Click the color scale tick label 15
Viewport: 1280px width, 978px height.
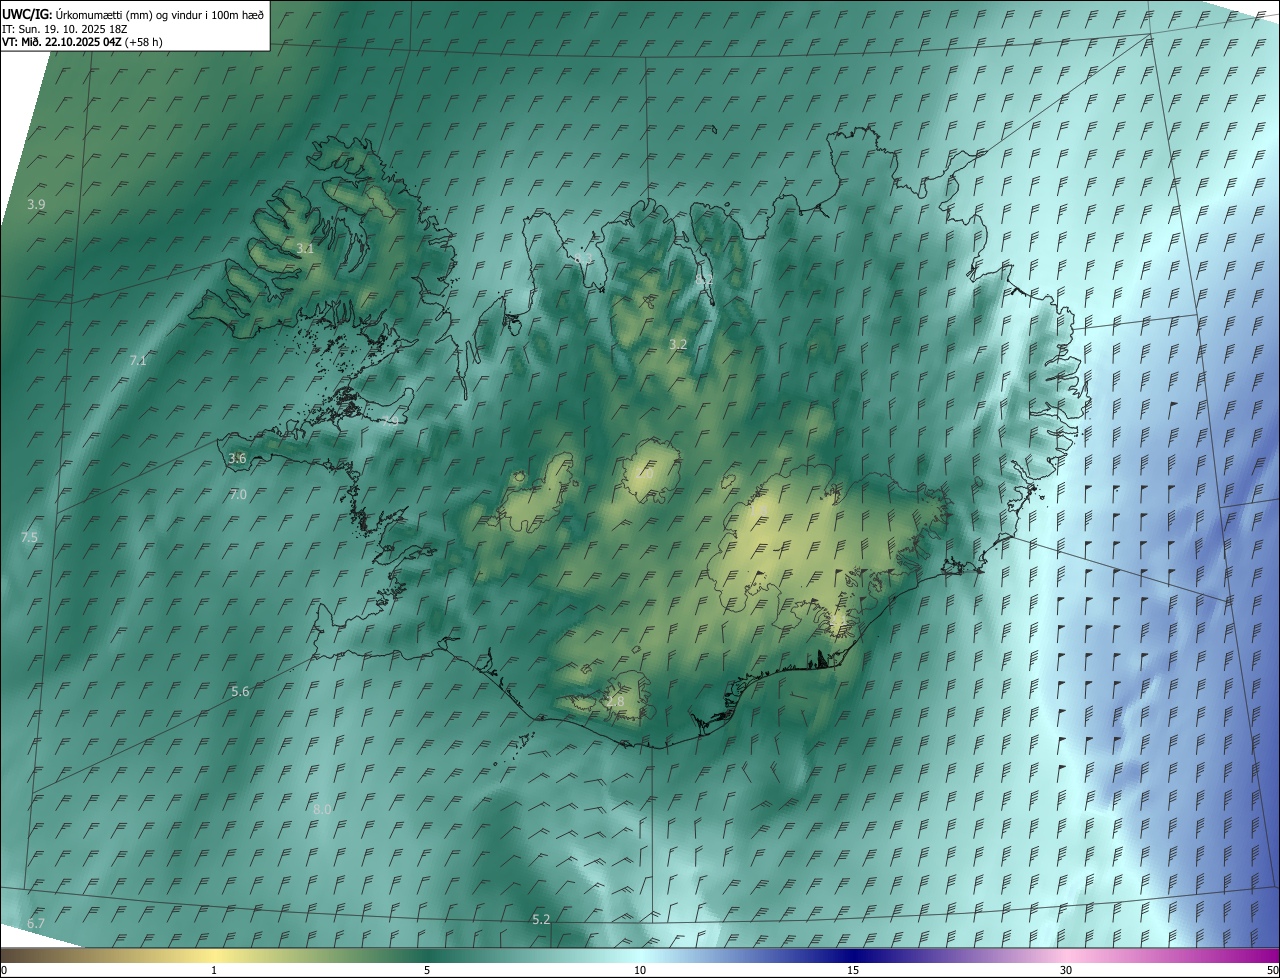tap(853, 970)
